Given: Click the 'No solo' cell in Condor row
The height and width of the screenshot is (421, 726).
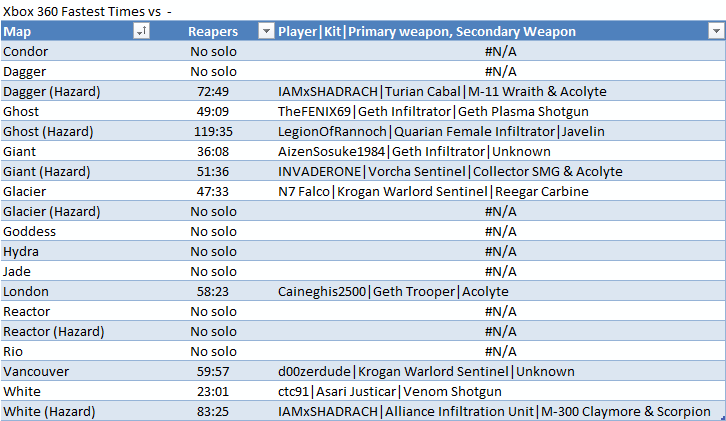Looking at the screenshot, I should pos(213,51).
